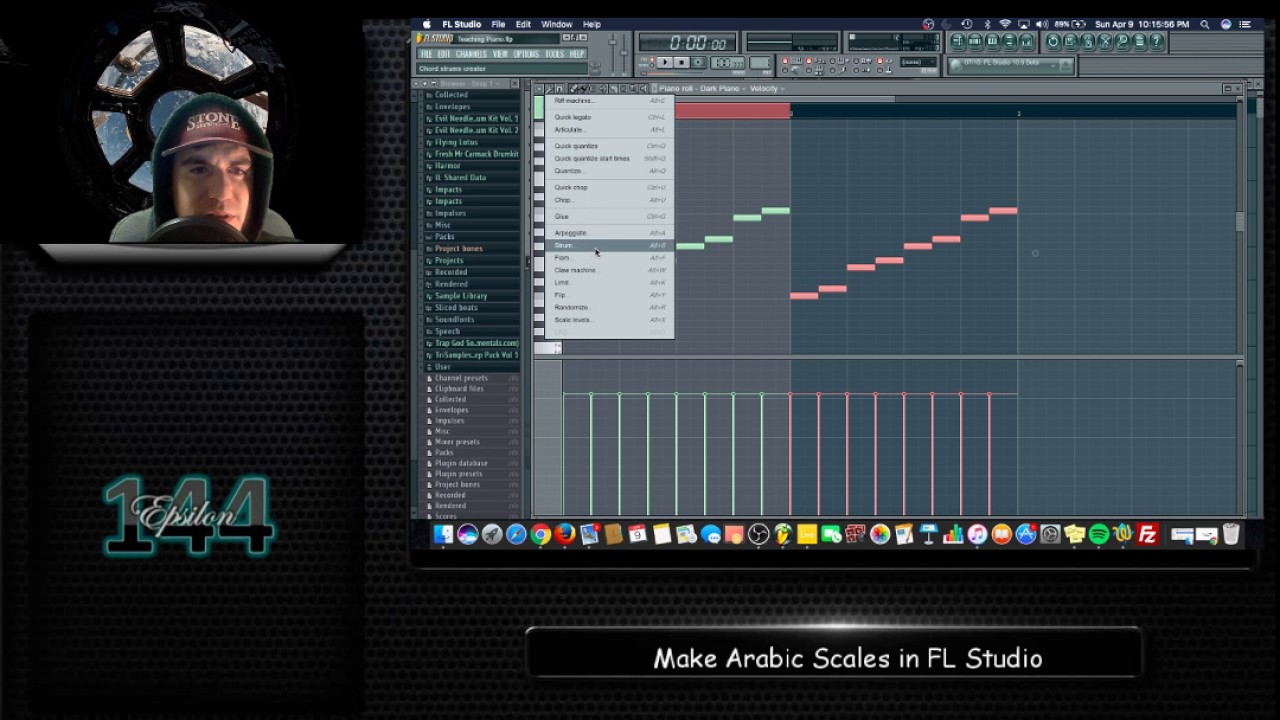Viewport: 1280px width, 720px height.
Task: Click the save project round icon
Action: coord(1070,41)
